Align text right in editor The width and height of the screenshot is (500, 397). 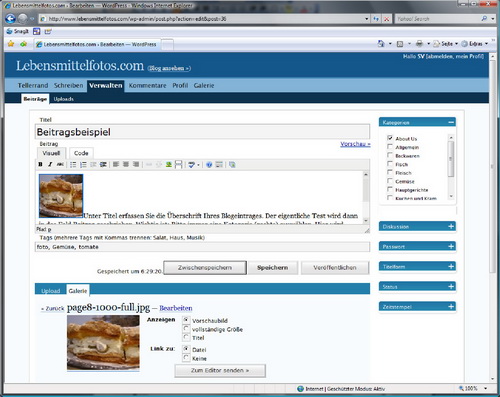136,164
